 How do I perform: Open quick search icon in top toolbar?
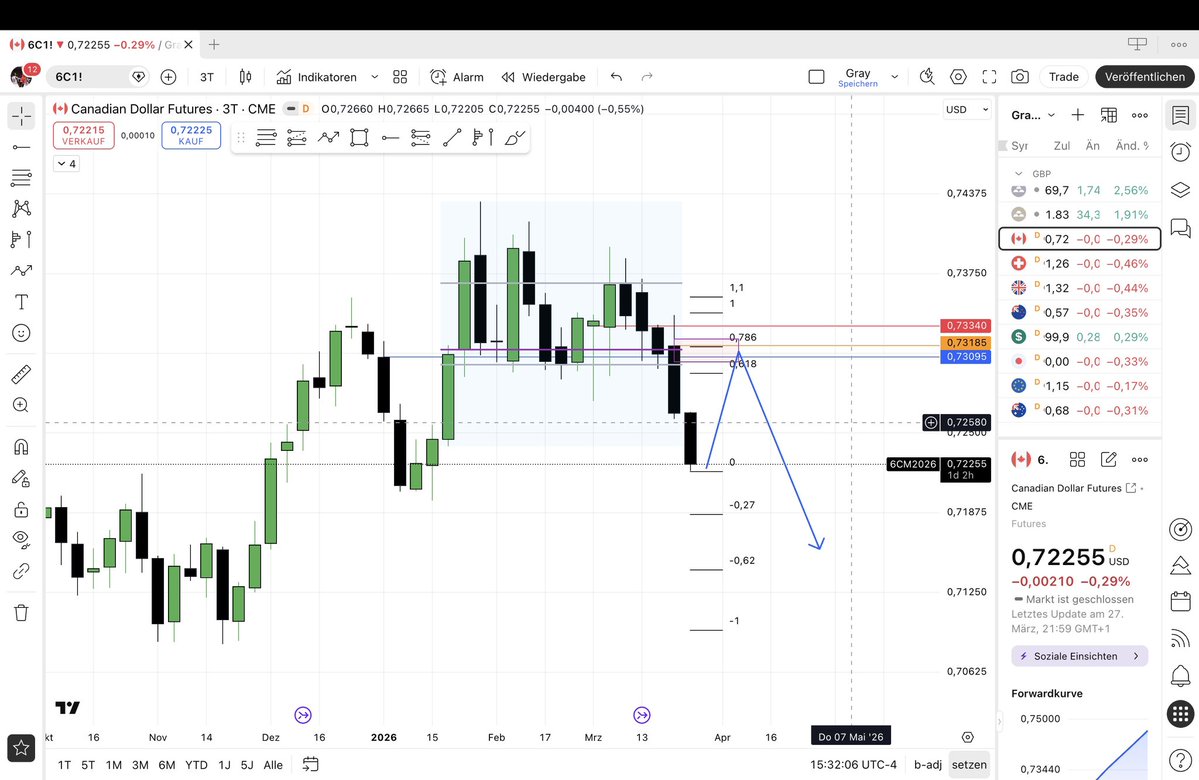(x=927, y=76)
